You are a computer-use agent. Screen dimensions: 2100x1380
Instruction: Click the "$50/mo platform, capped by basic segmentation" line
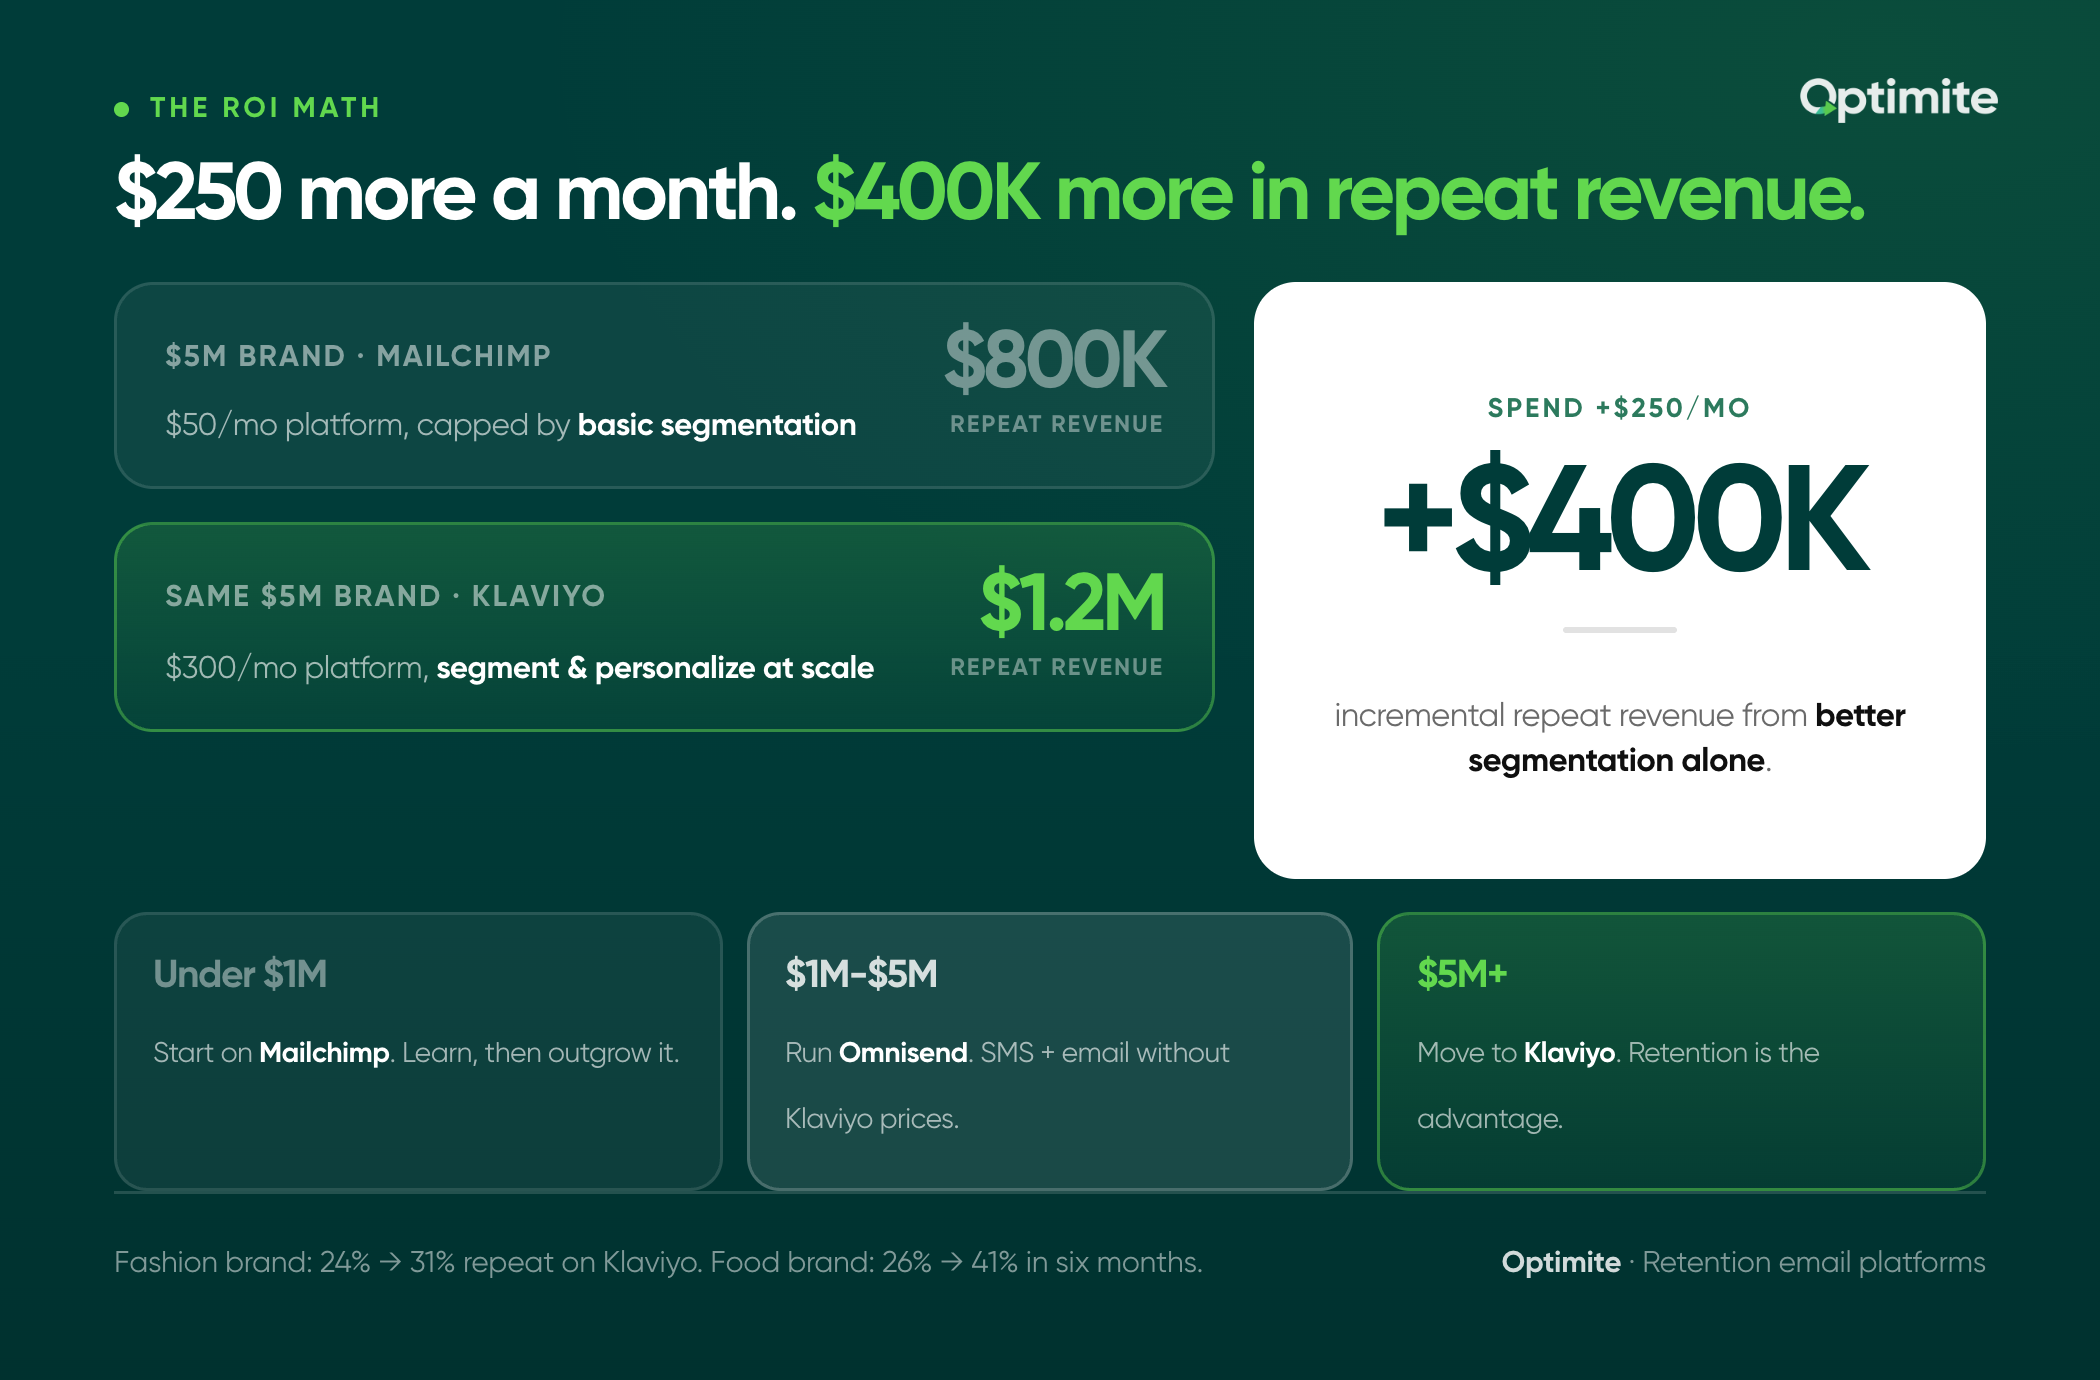tap(511, 425)
